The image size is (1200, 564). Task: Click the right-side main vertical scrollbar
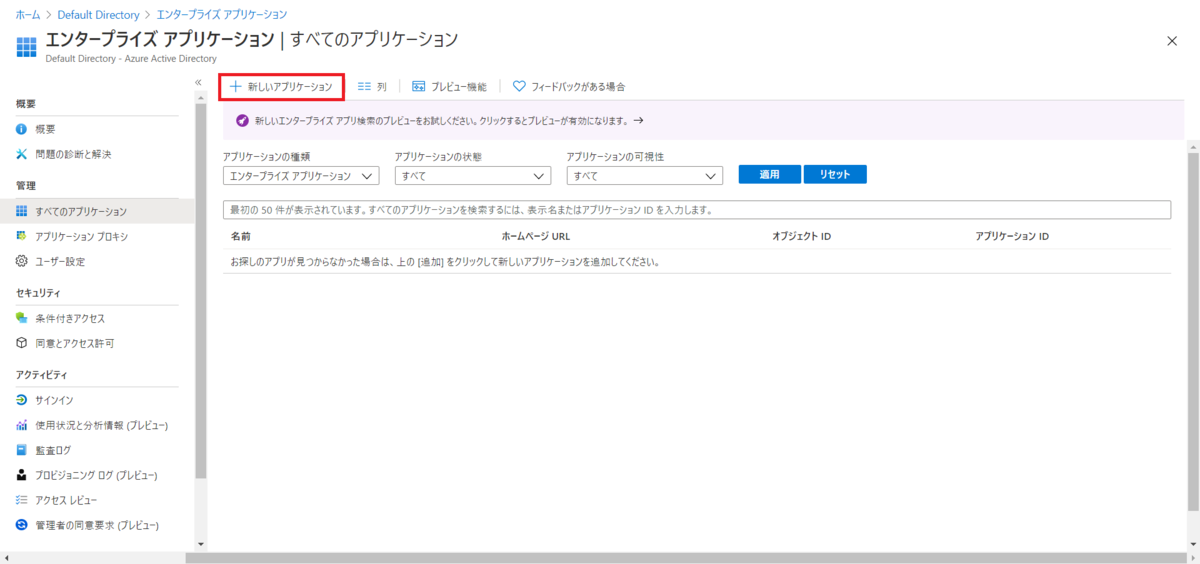tap(1193, 330)
